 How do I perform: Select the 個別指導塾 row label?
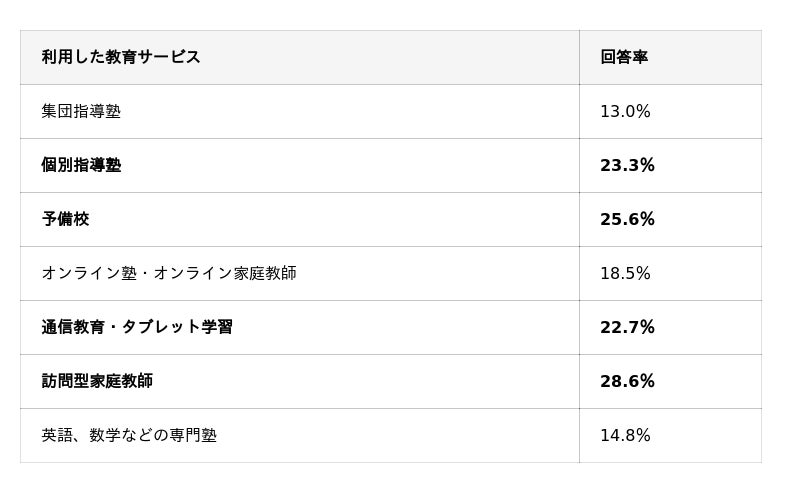point(81,165)
